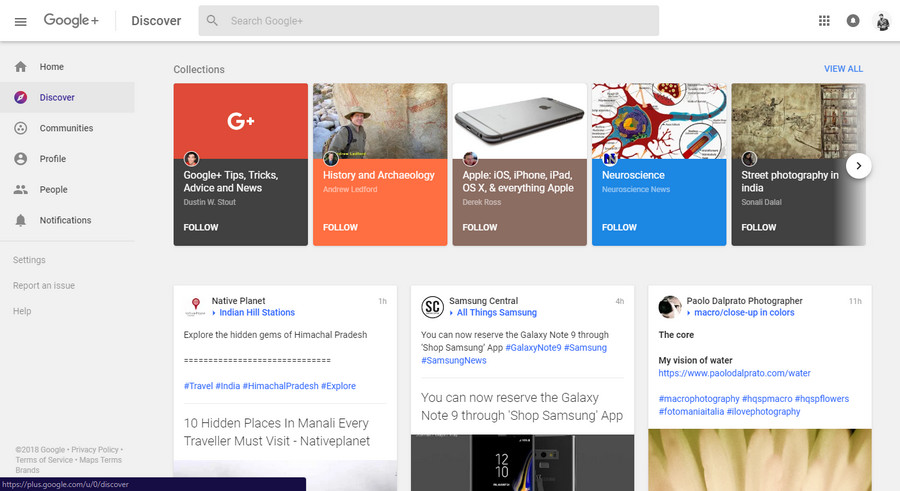Screen dimensions: 900x491
Task: Click the Profile person icon
Action: click(21, 158)
